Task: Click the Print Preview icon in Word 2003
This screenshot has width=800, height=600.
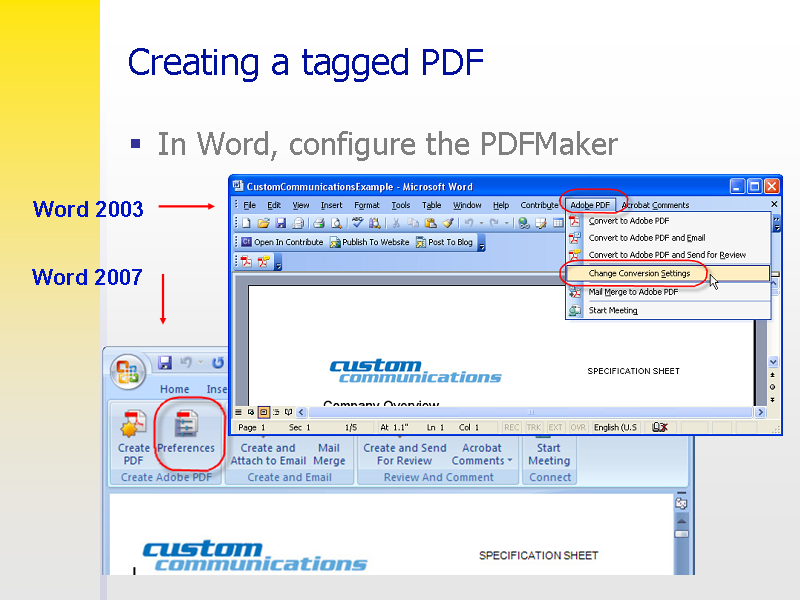Action: 336,223
